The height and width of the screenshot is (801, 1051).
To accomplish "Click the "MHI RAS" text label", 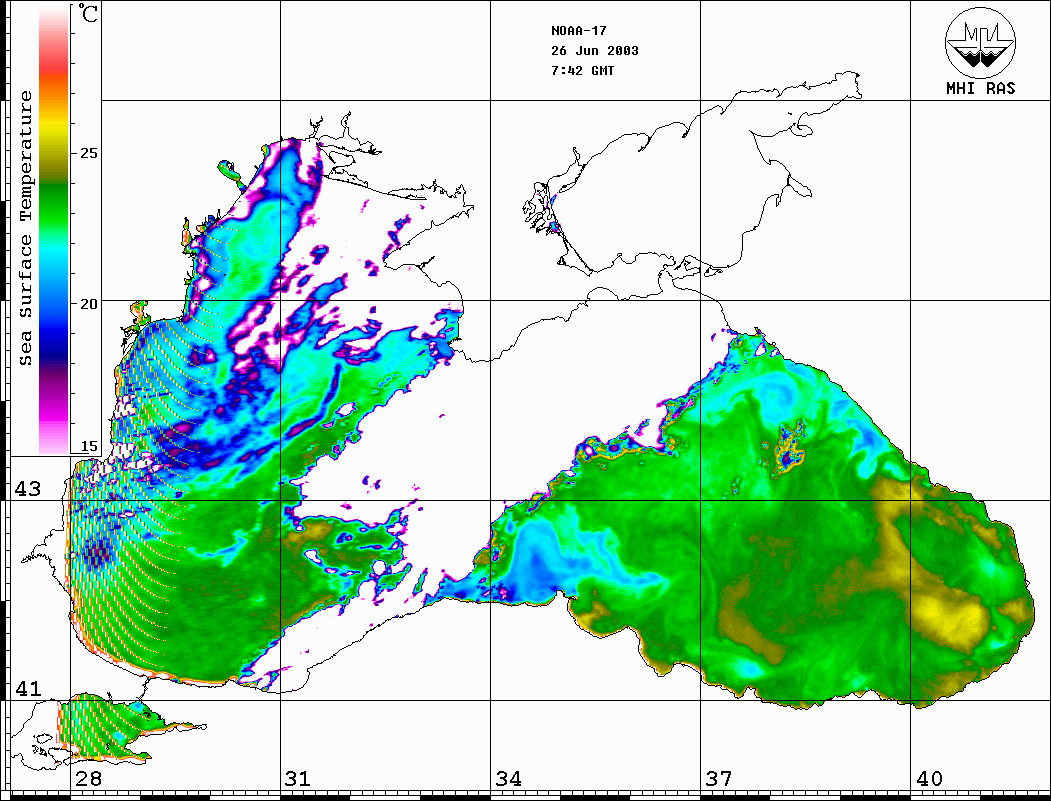I will (x=980, y=88).
